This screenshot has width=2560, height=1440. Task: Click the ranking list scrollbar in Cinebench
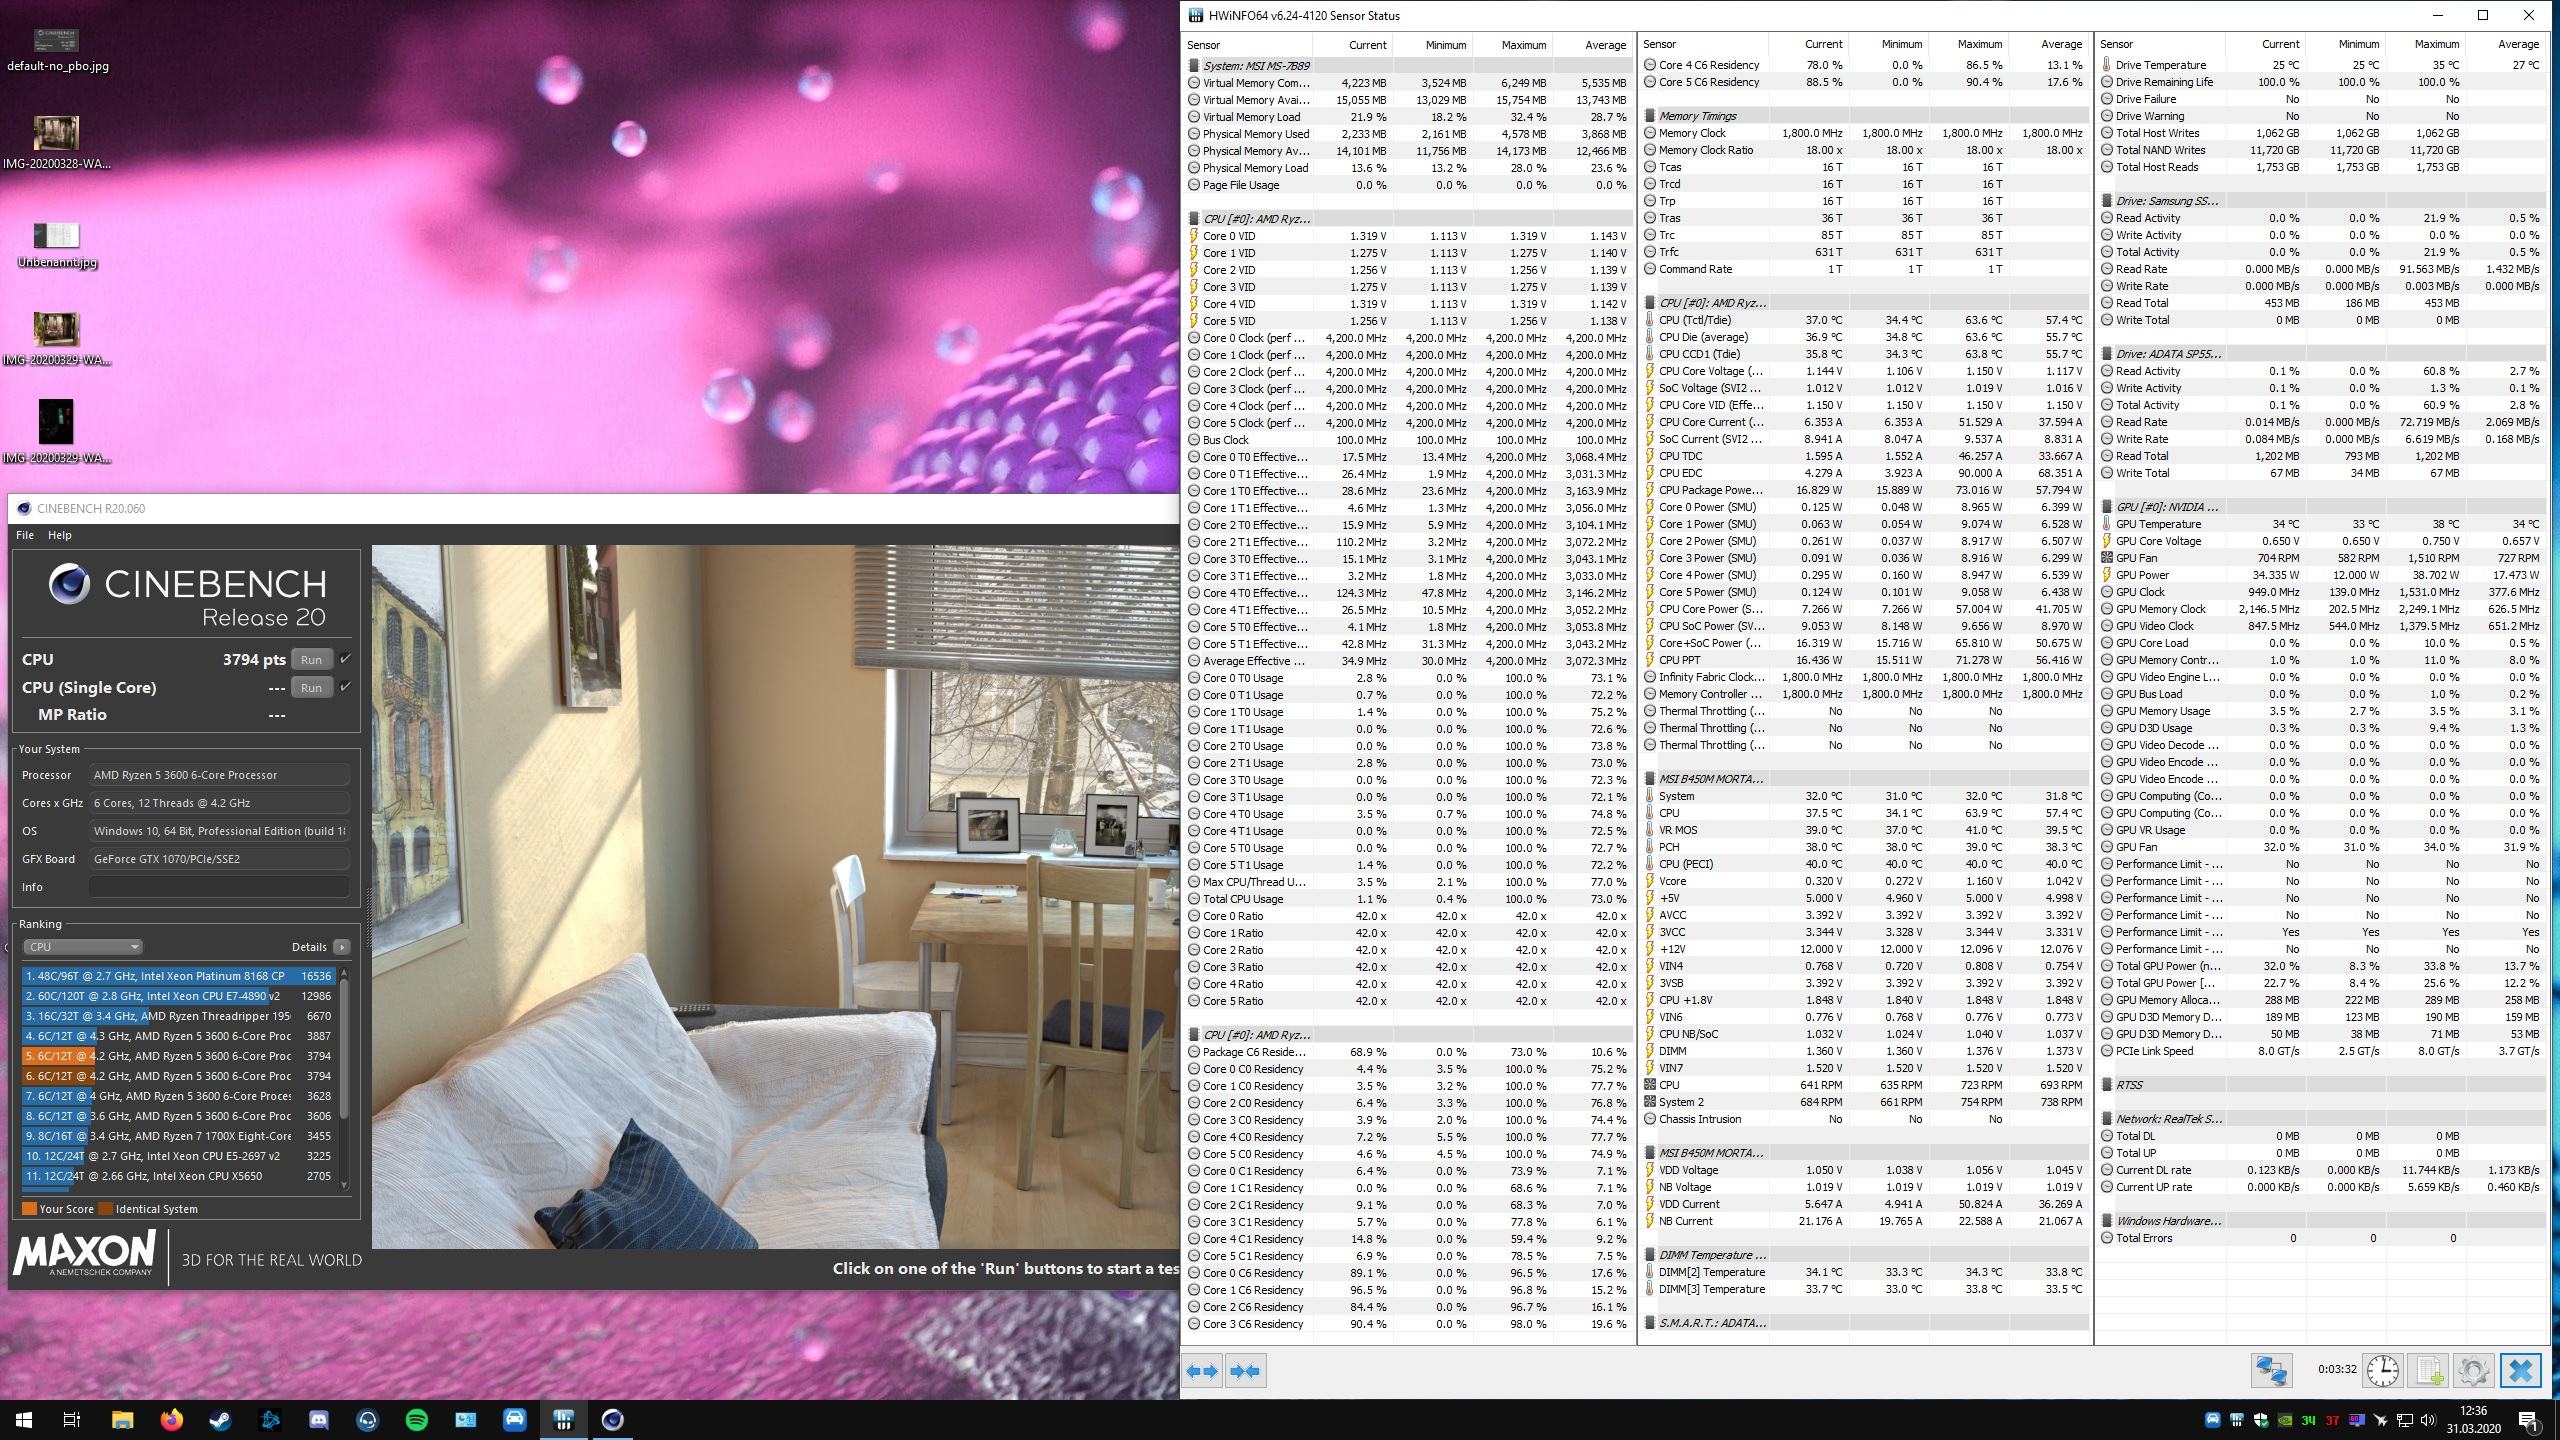344,1050
